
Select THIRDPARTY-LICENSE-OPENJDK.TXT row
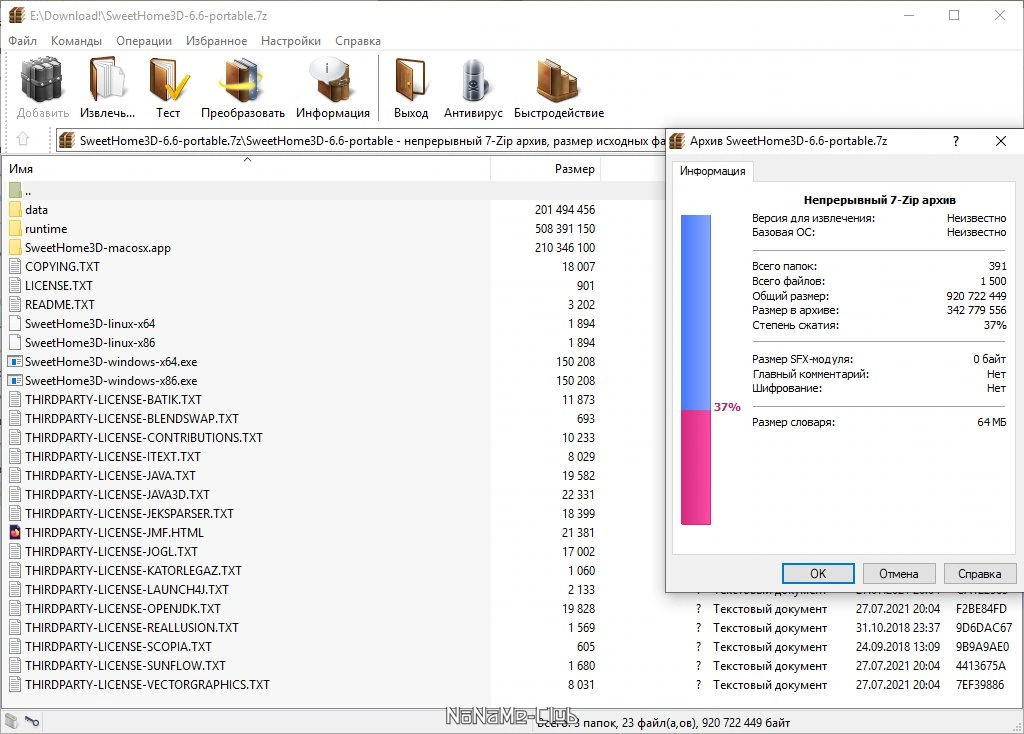[x=512, y=608]
